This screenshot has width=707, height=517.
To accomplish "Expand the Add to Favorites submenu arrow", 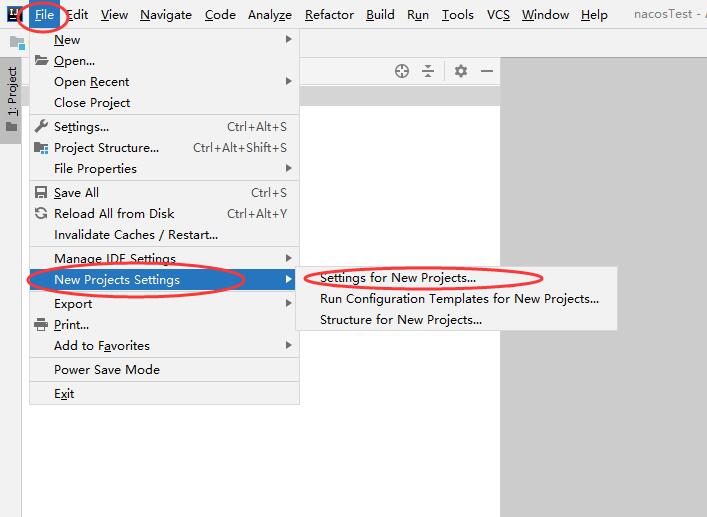I will 289,345.
